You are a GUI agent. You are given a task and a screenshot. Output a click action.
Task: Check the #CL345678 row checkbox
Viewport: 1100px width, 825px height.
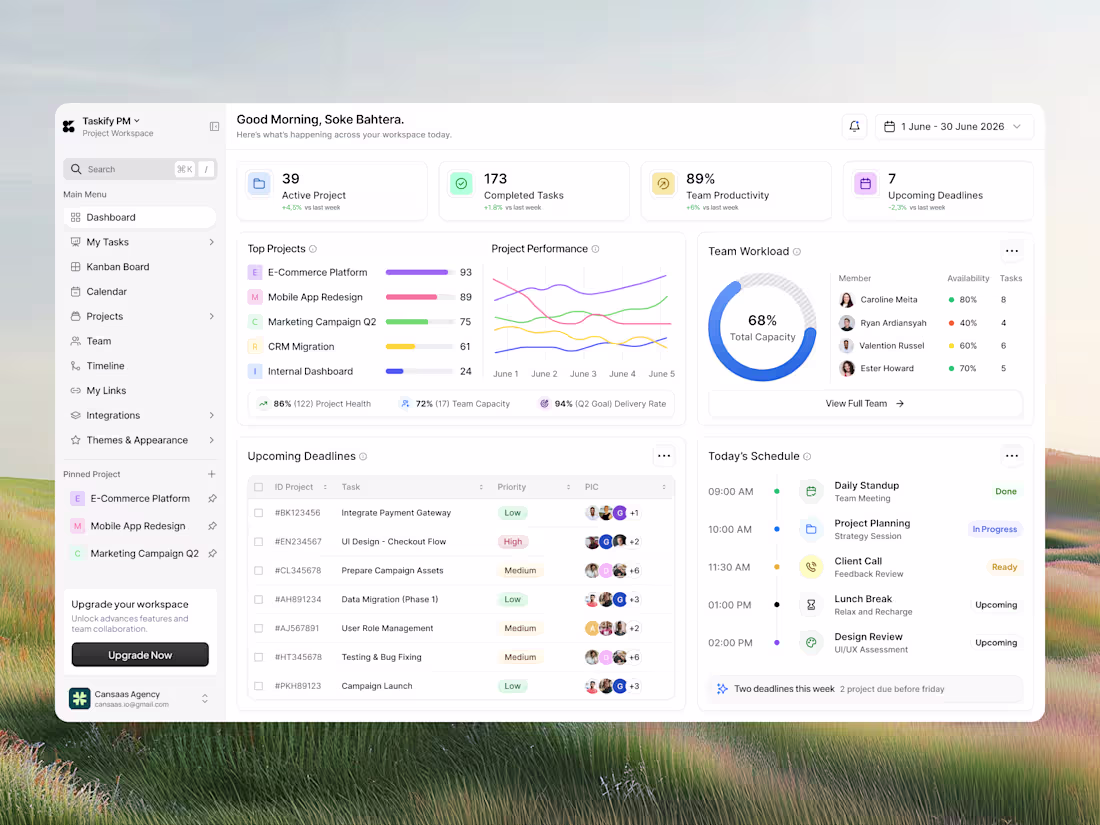point(258,570)
